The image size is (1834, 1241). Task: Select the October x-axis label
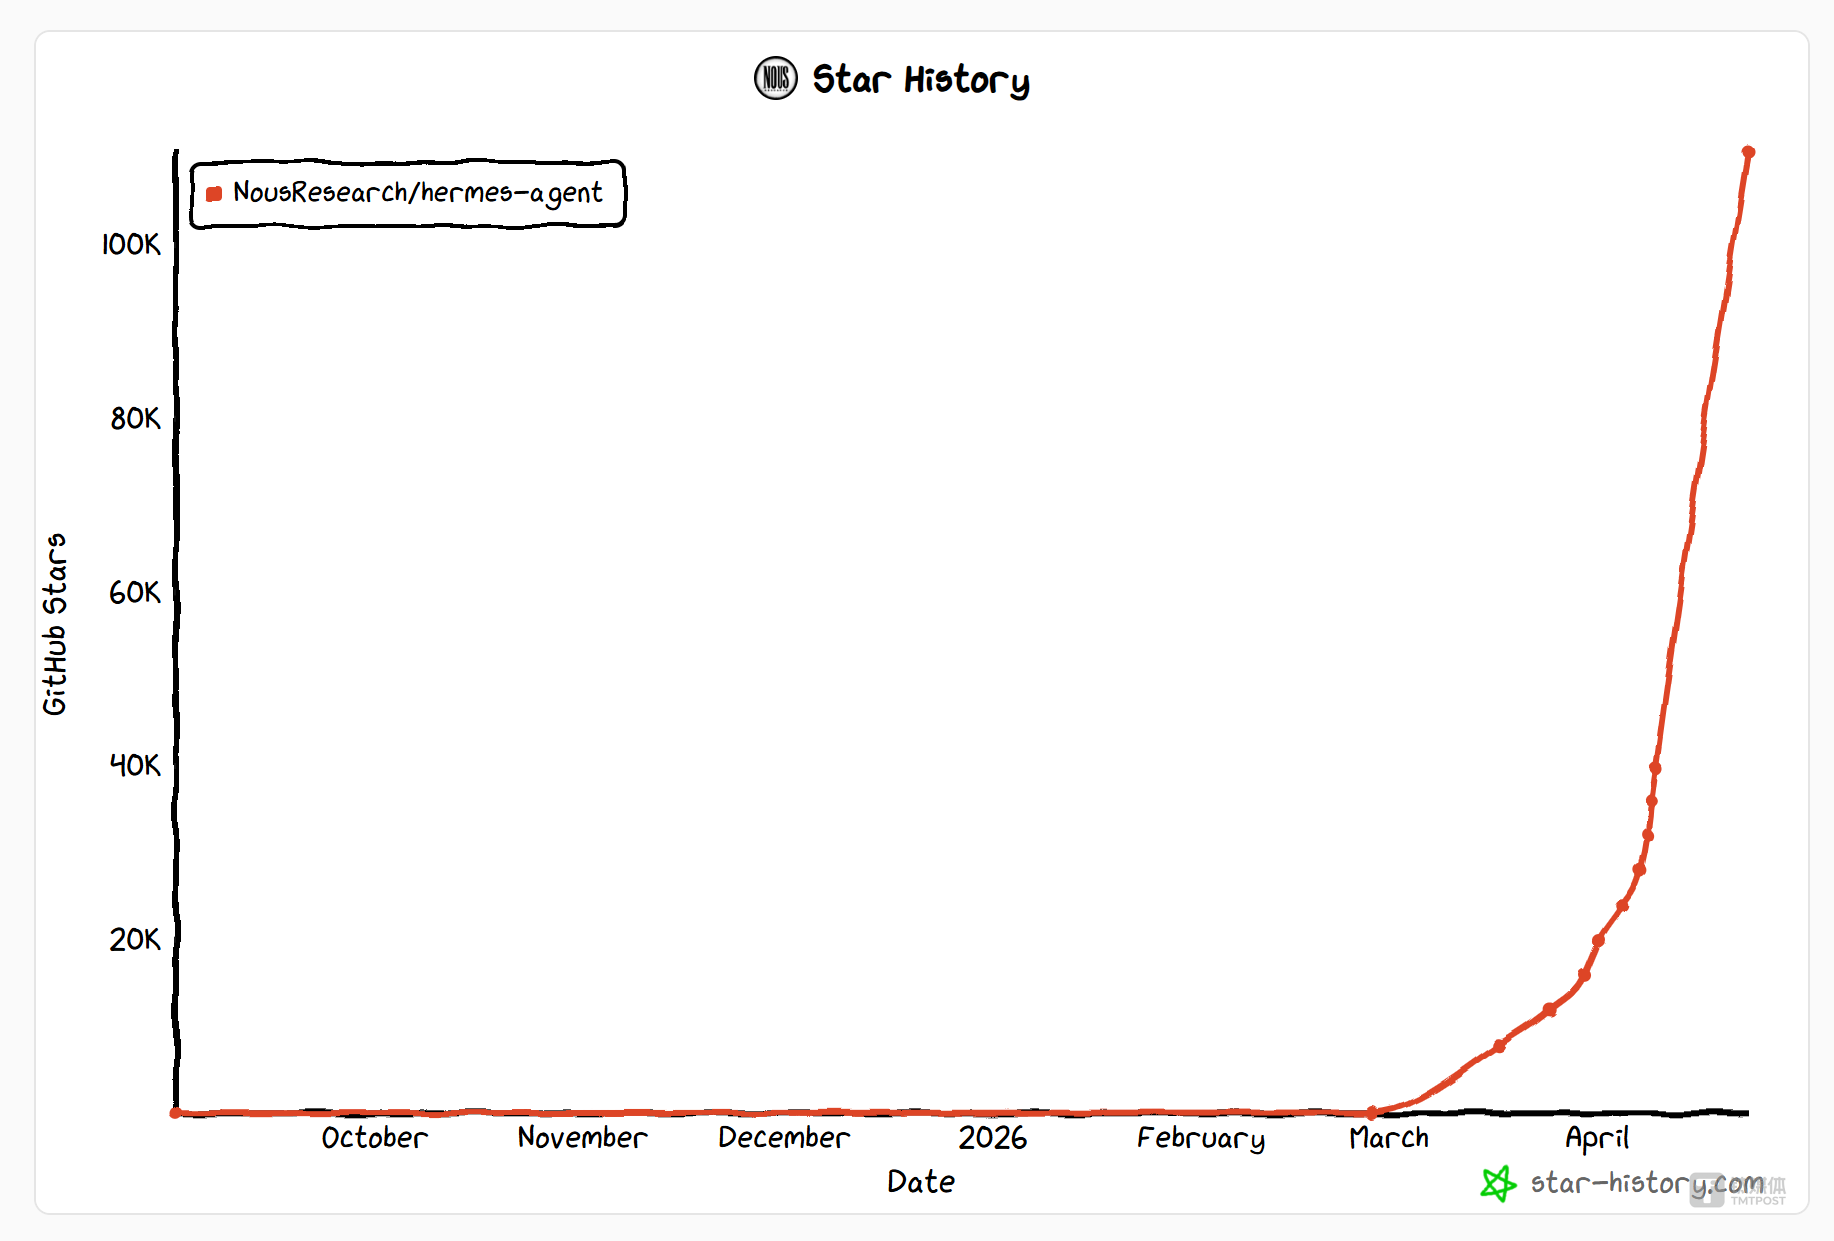click(374, 1138)
